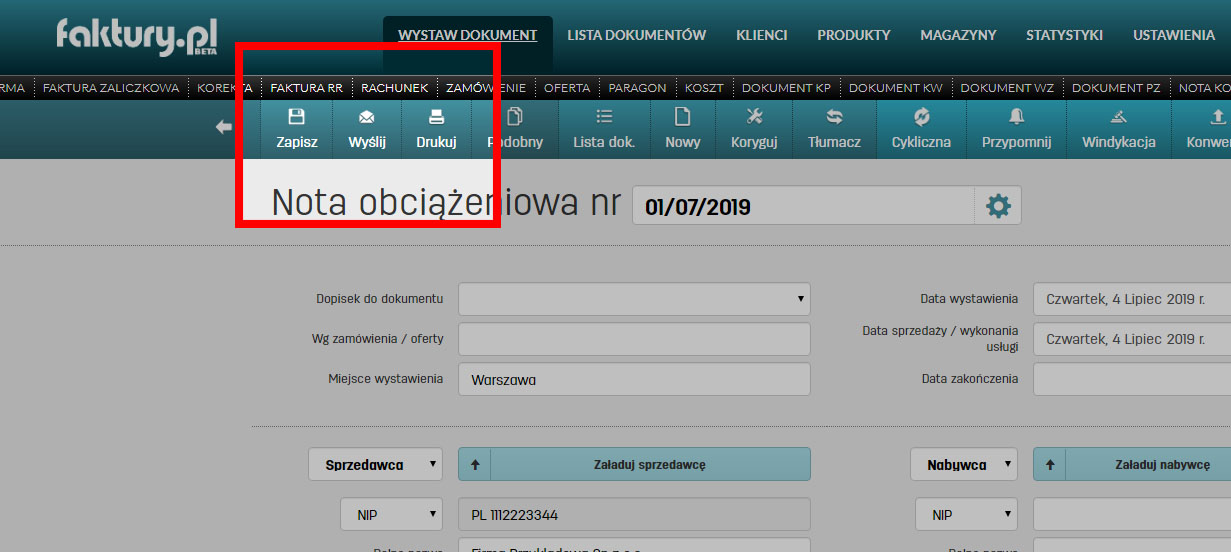Choose the Rachunek document type
The image size is (1231, 552).
pos(394,88)
